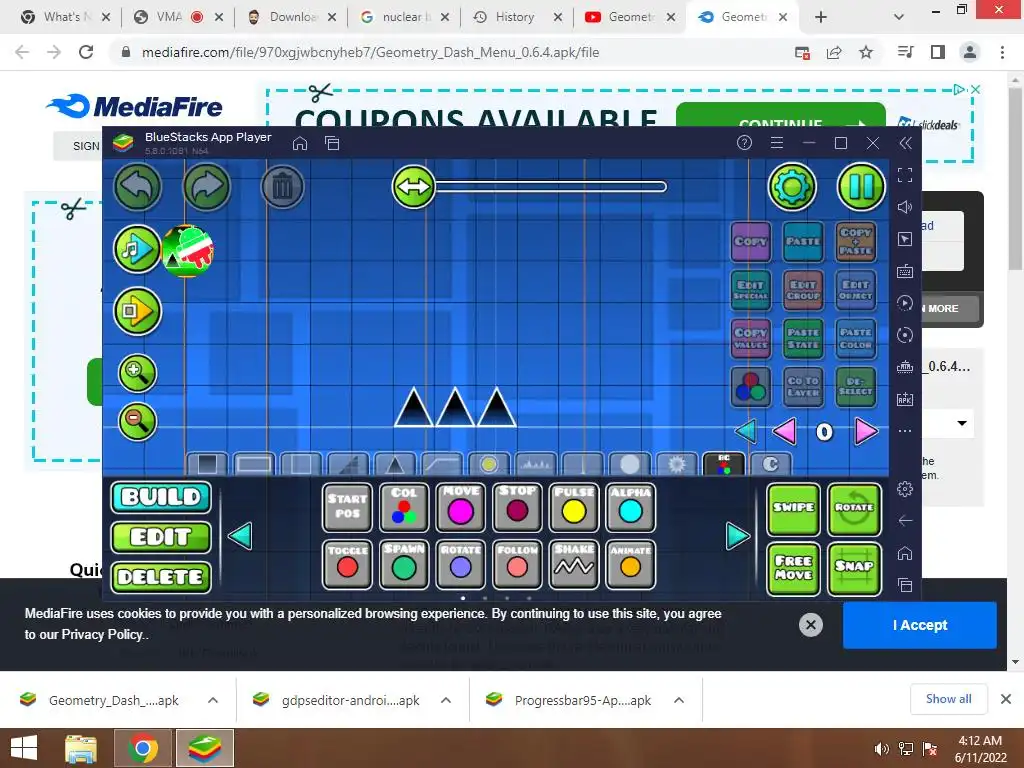The image size is (1024, 768).
Task: Click the editor redo arrow button
Action: (207, 187)
